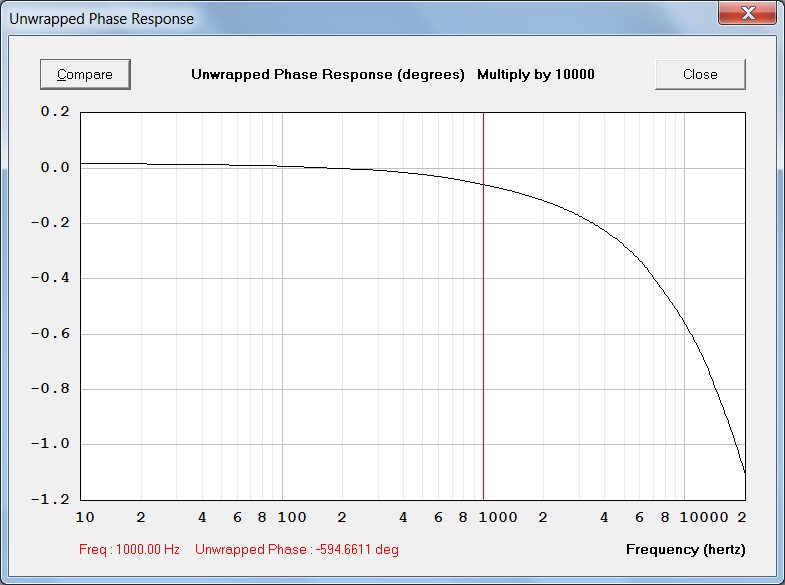Click the red 1000 Hz cursor line
Screen dimensions: 785x585
click(483, 306)
